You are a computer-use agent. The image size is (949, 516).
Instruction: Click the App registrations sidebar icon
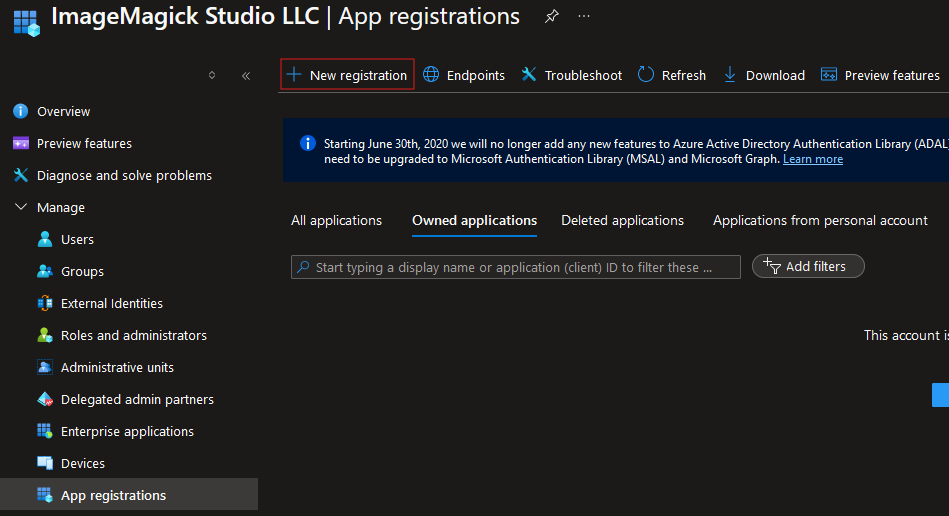[45, 495]
